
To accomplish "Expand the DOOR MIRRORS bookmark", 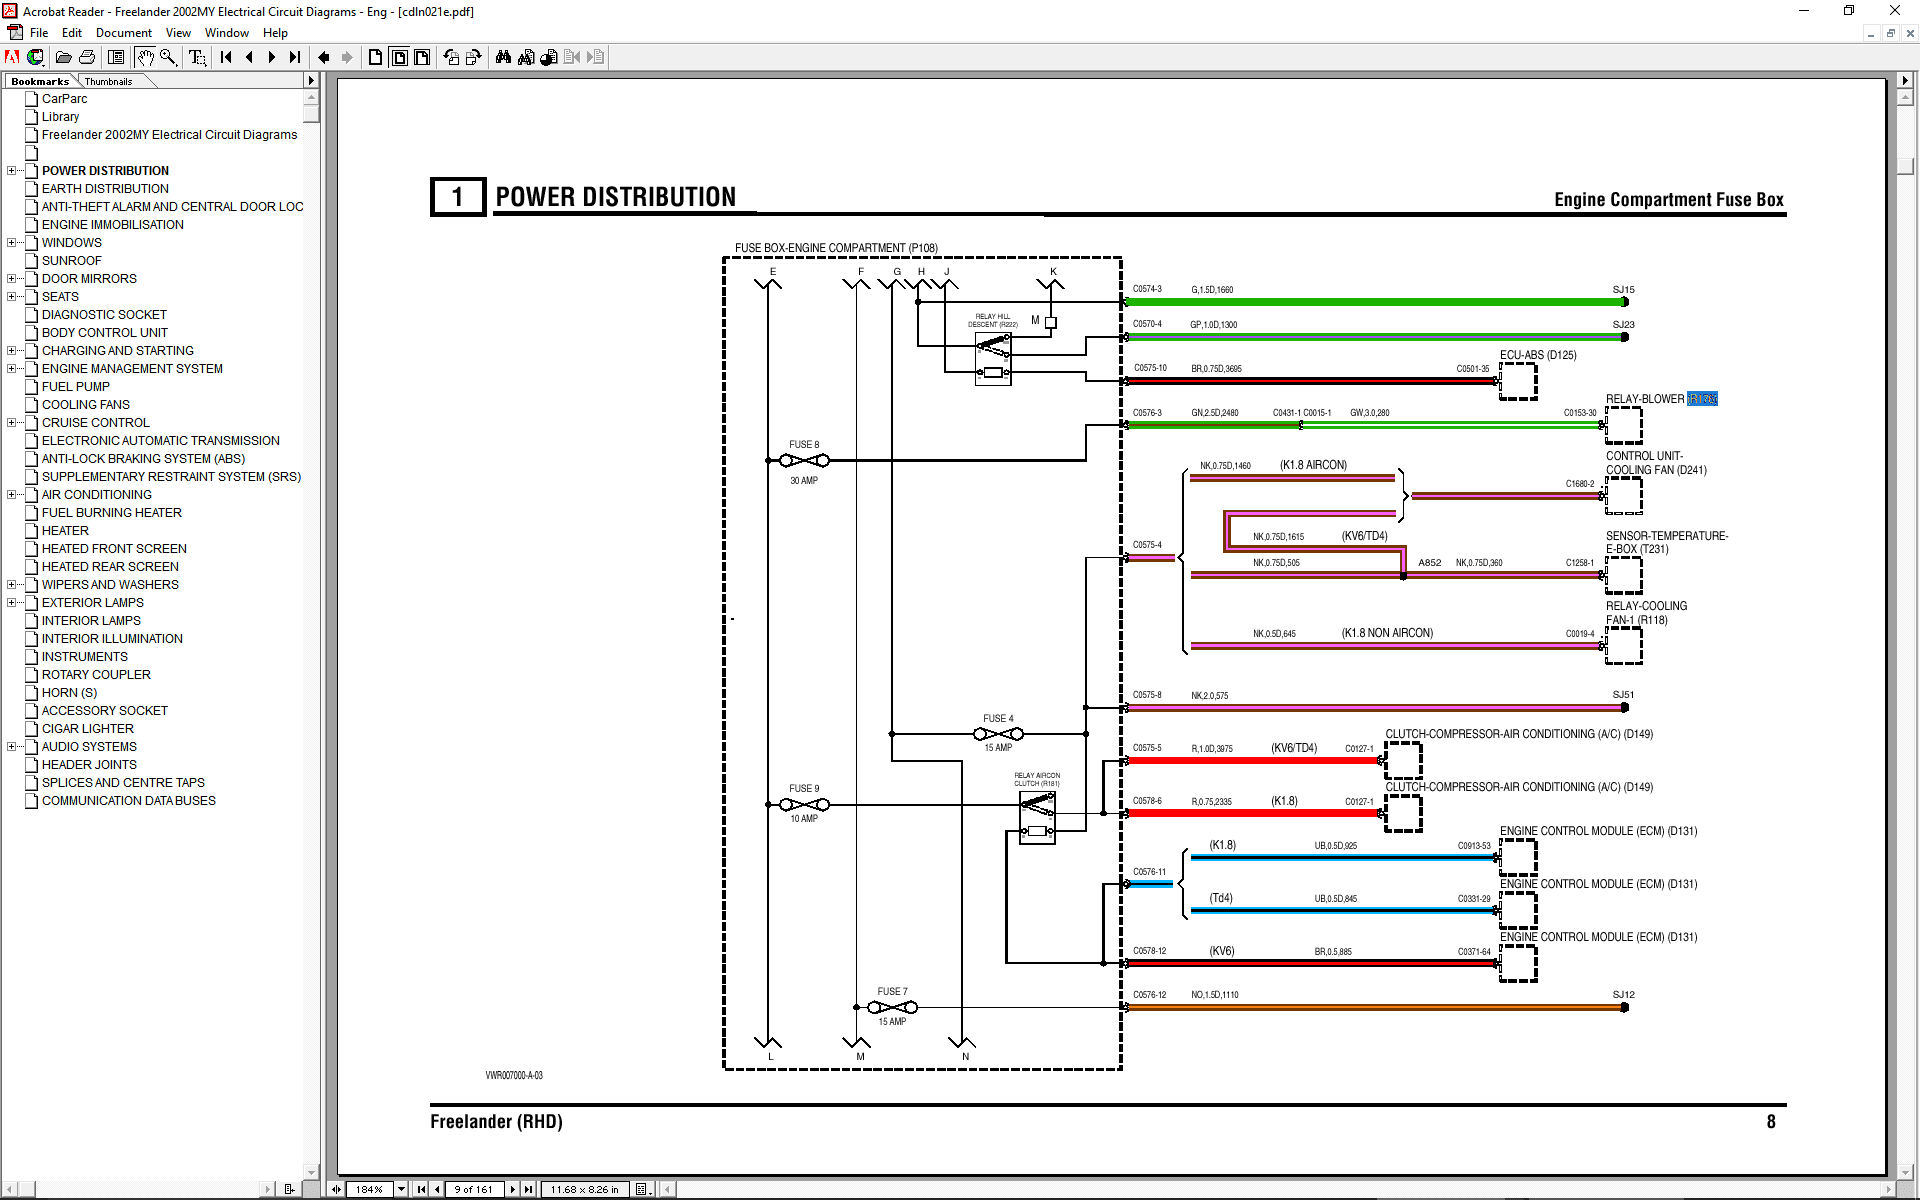I will (x=11, y=279).
